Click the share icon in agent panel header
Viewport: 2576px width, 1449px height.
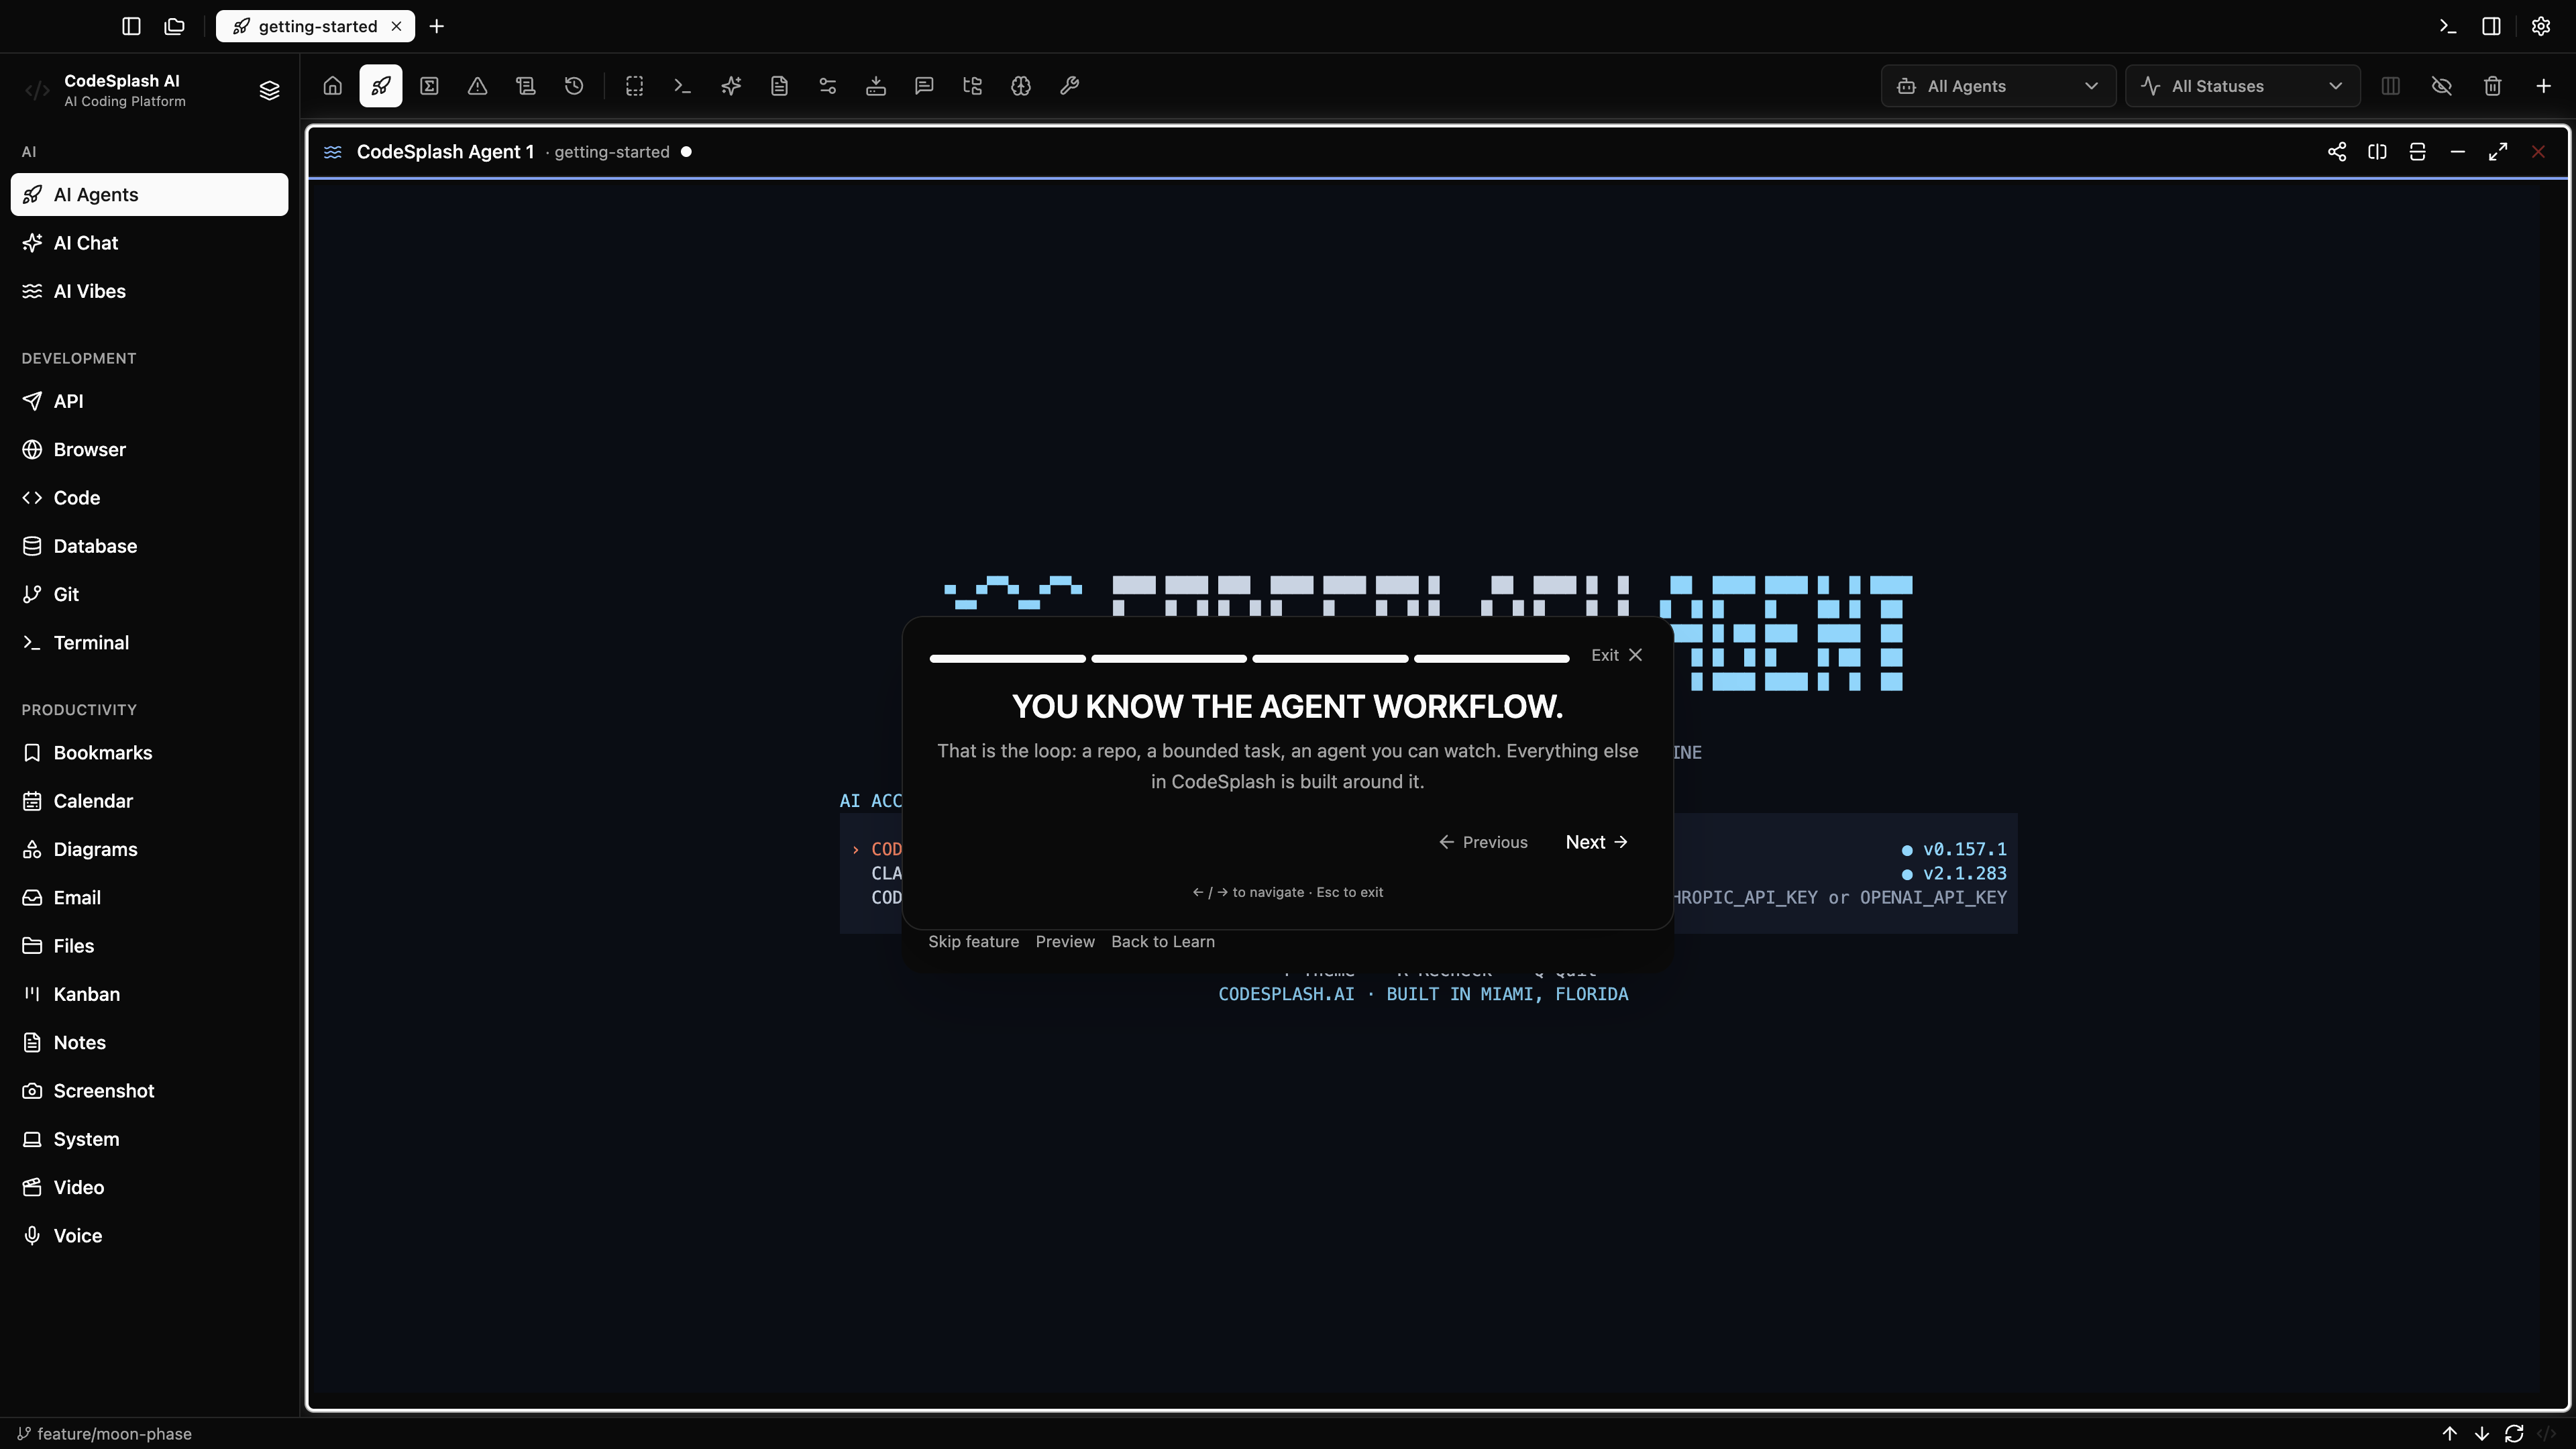2337,152
